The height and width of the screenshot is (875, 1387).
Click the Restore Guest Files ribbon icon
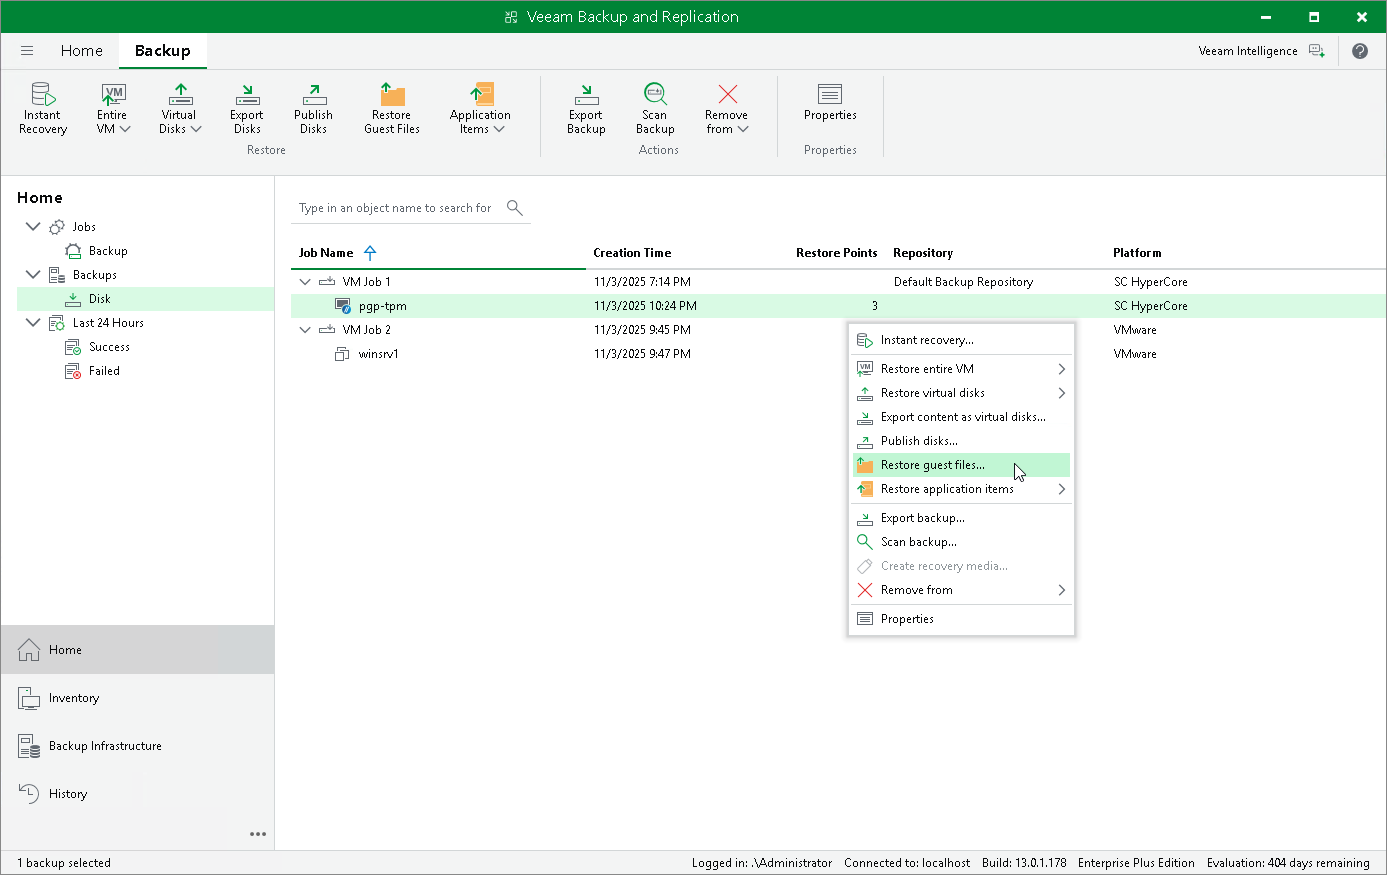[x=392, y=94]
